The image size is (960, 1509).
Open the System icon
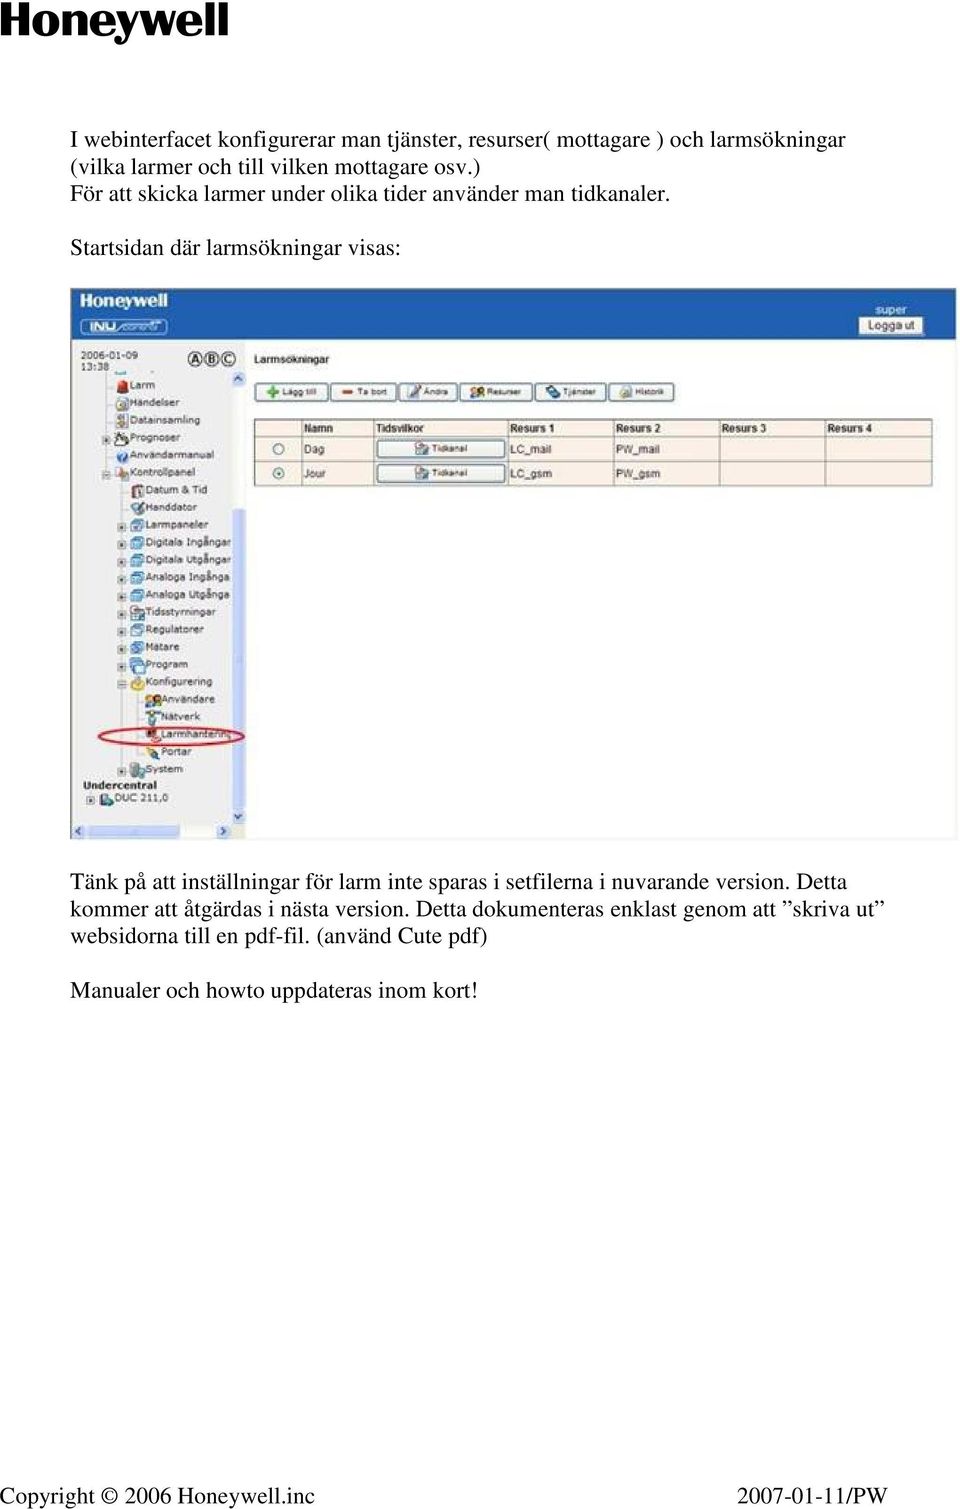tap(137, 770)
